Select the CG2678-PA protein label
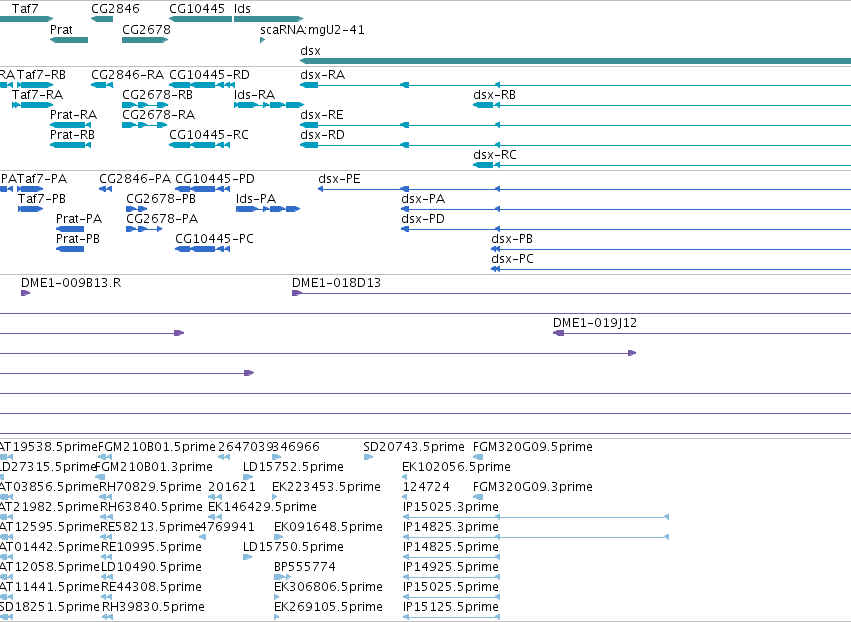 coord(162,219)
